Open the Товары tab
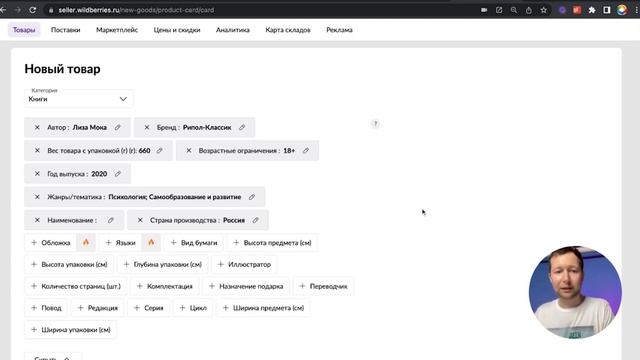640x360 pixels. point(24,30)
